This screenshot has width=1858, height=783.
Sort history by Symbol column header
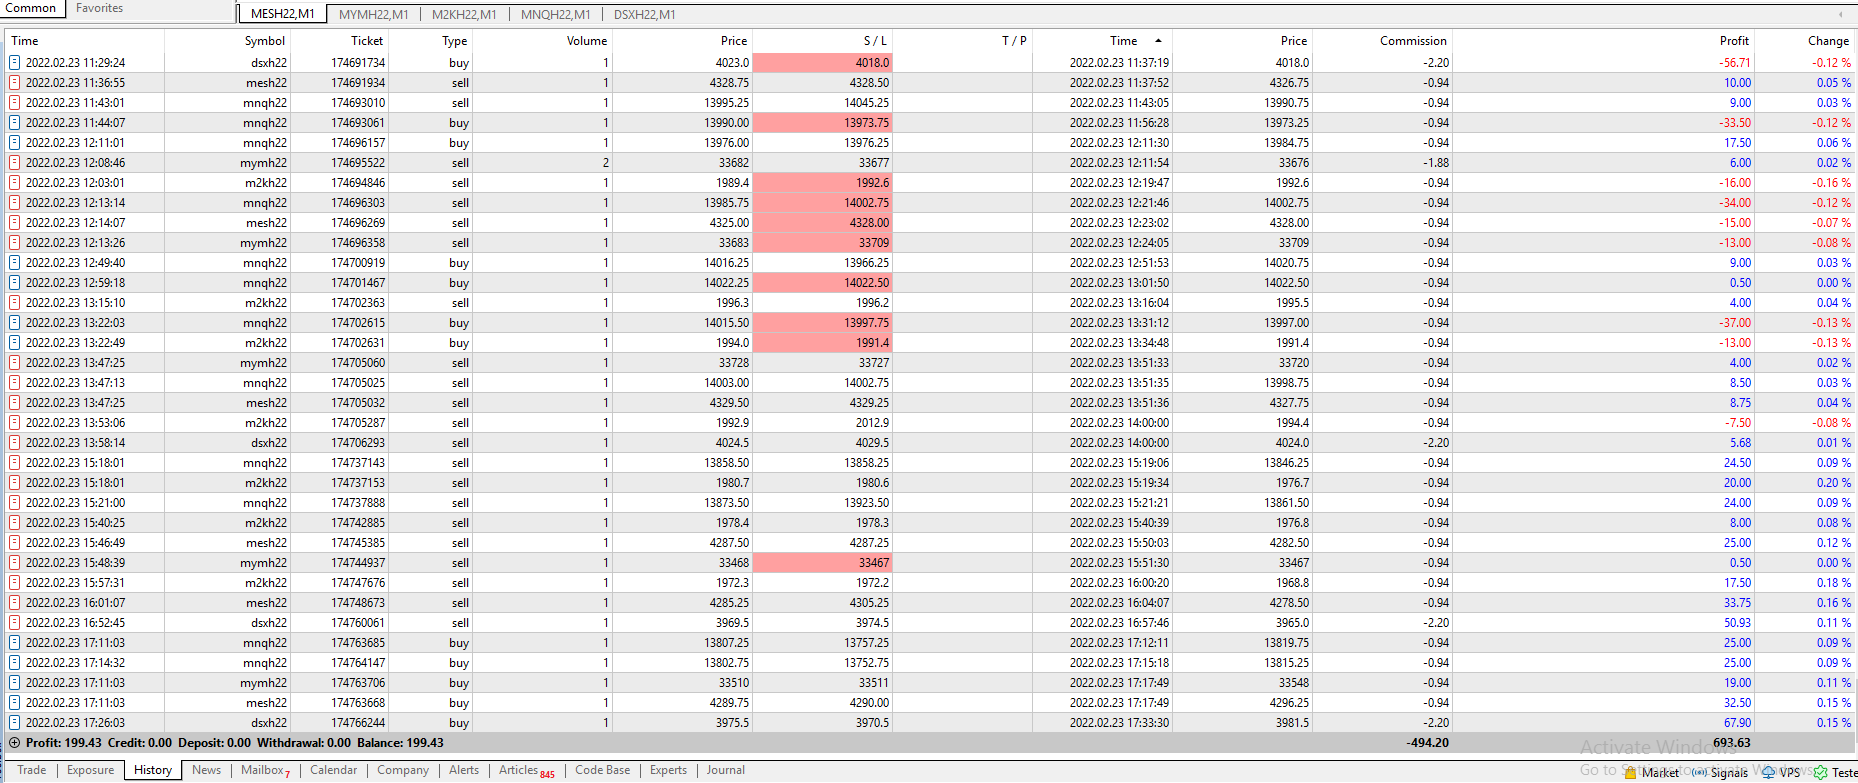point(265,41)
